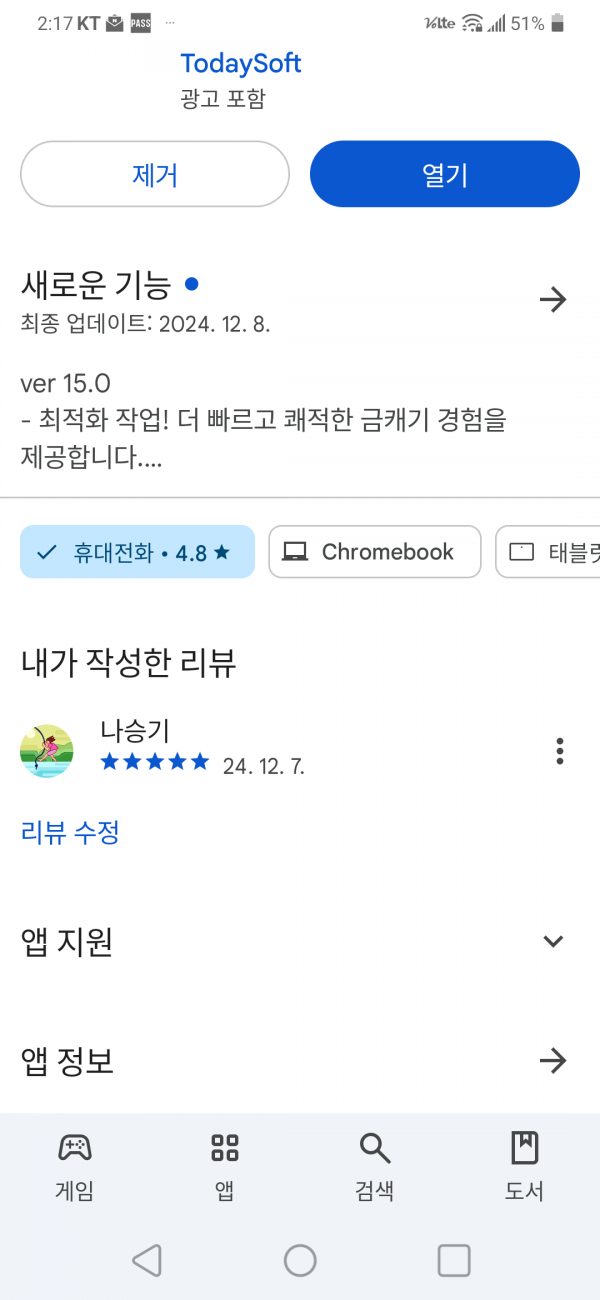This screenshot has height=1300, width=600.
Task: Select the 휴대전화 4.8 rating chip
Action: [137, 552]
